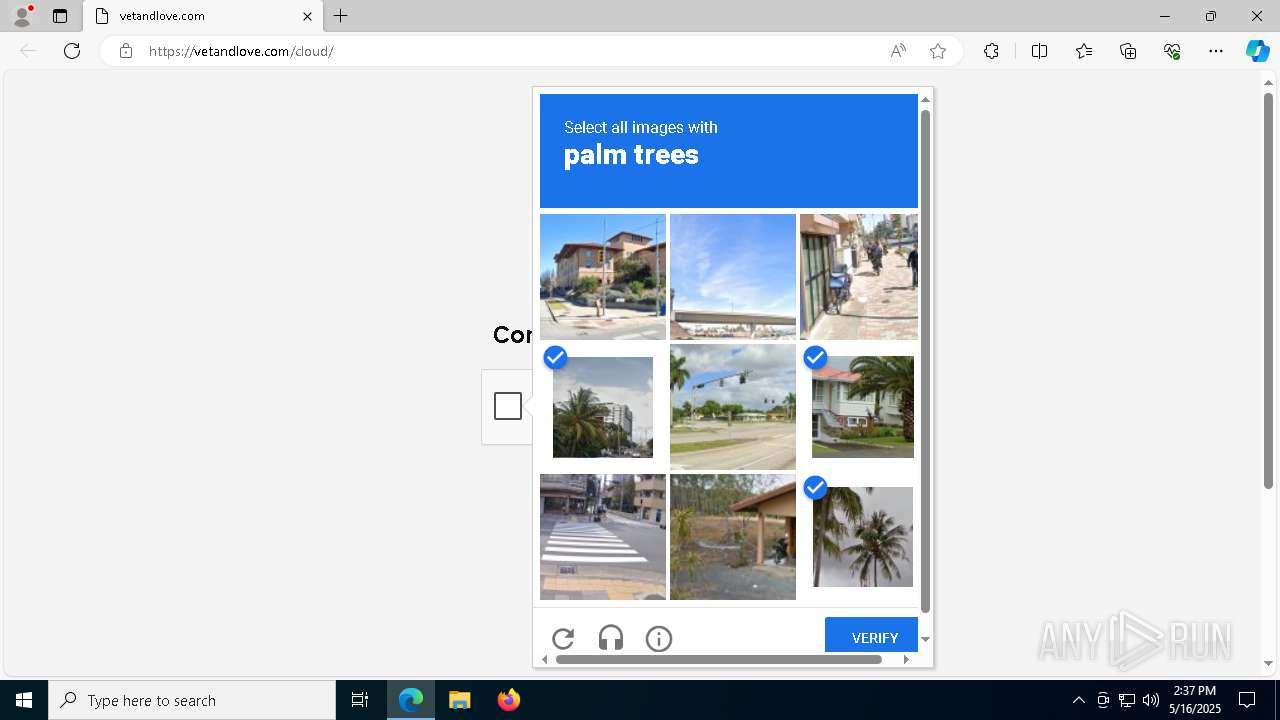This screenshot has width=1280, height=720.
Task: Open Browser essentials heart icon
Action: [x=1172, y=51]
